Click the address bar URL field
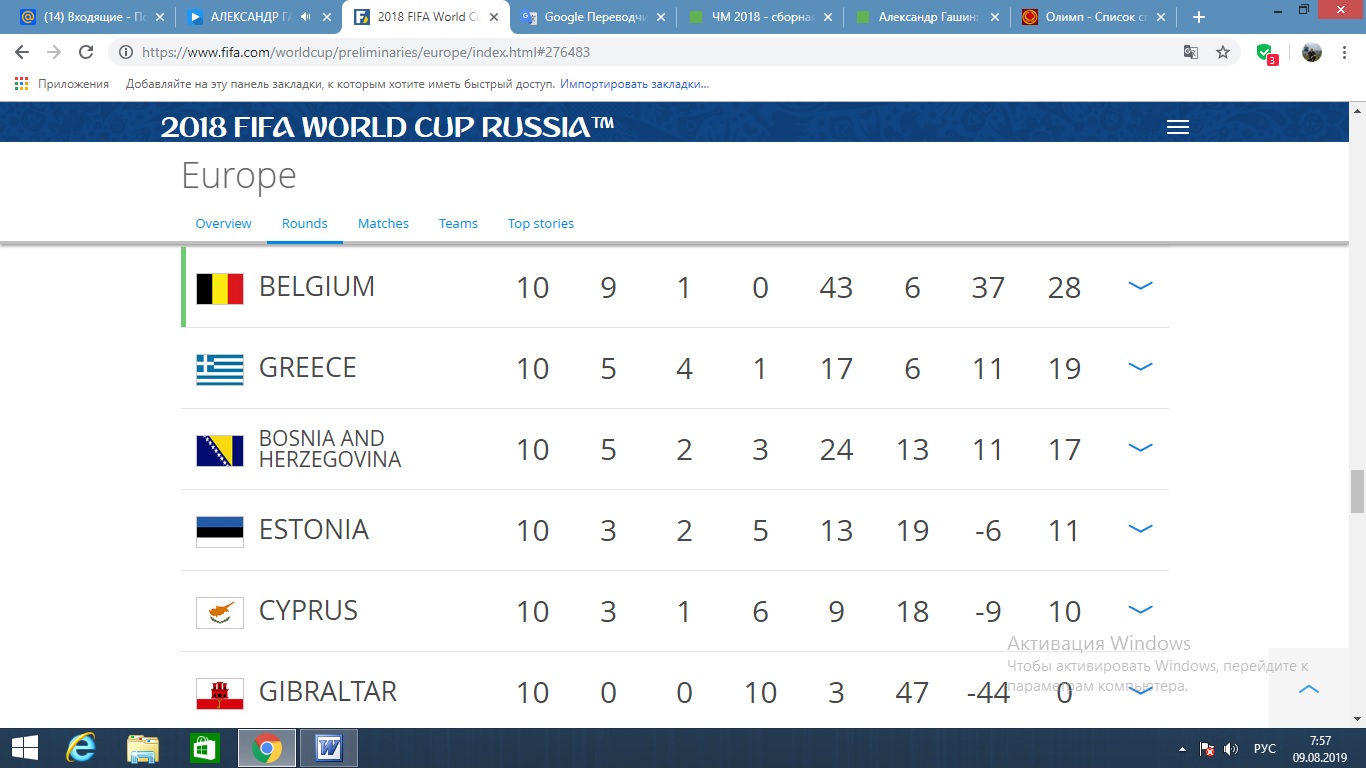 (x=650, y=53)
